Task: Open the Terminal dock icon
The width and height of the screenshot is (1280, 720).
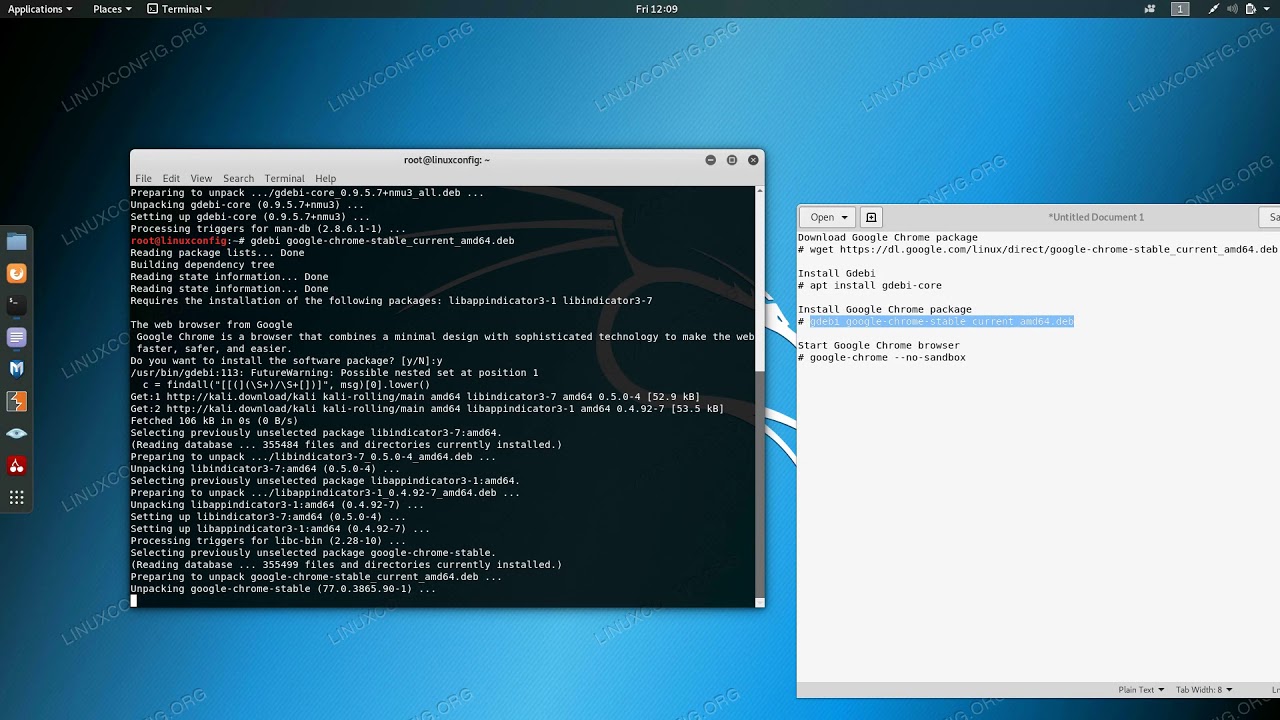Action: click(16, 305)
